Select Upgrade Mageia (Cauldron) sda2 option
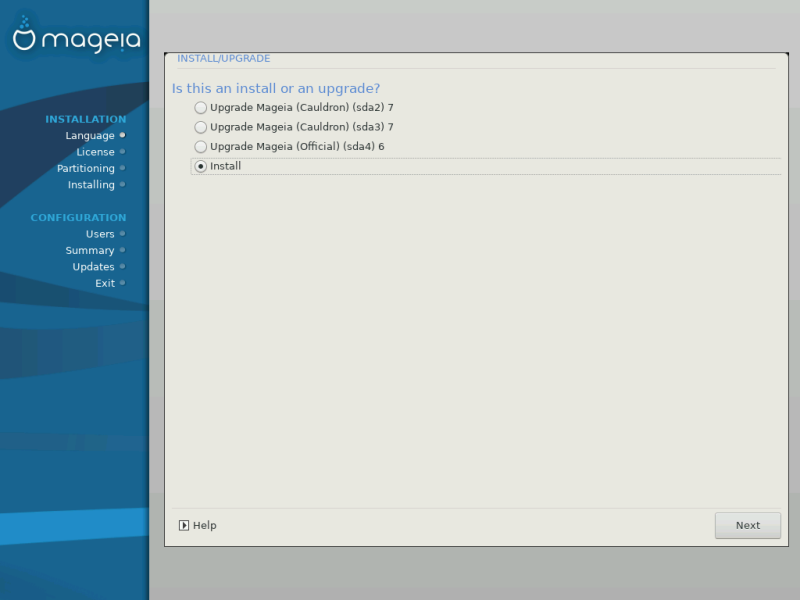The height and width of the screenshot is (600, 800). (201, 108)
